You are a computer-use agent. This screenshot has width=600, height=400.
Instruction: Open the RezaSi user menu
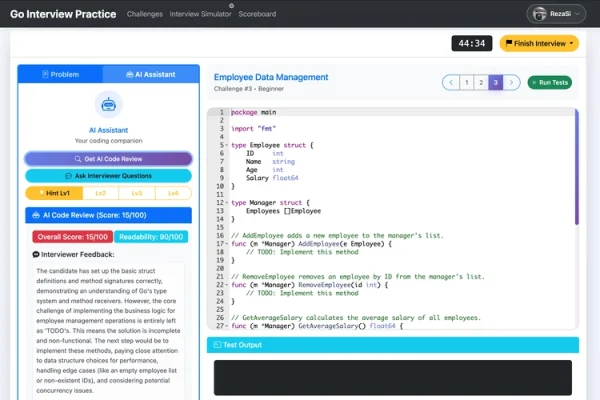(556, 14)
